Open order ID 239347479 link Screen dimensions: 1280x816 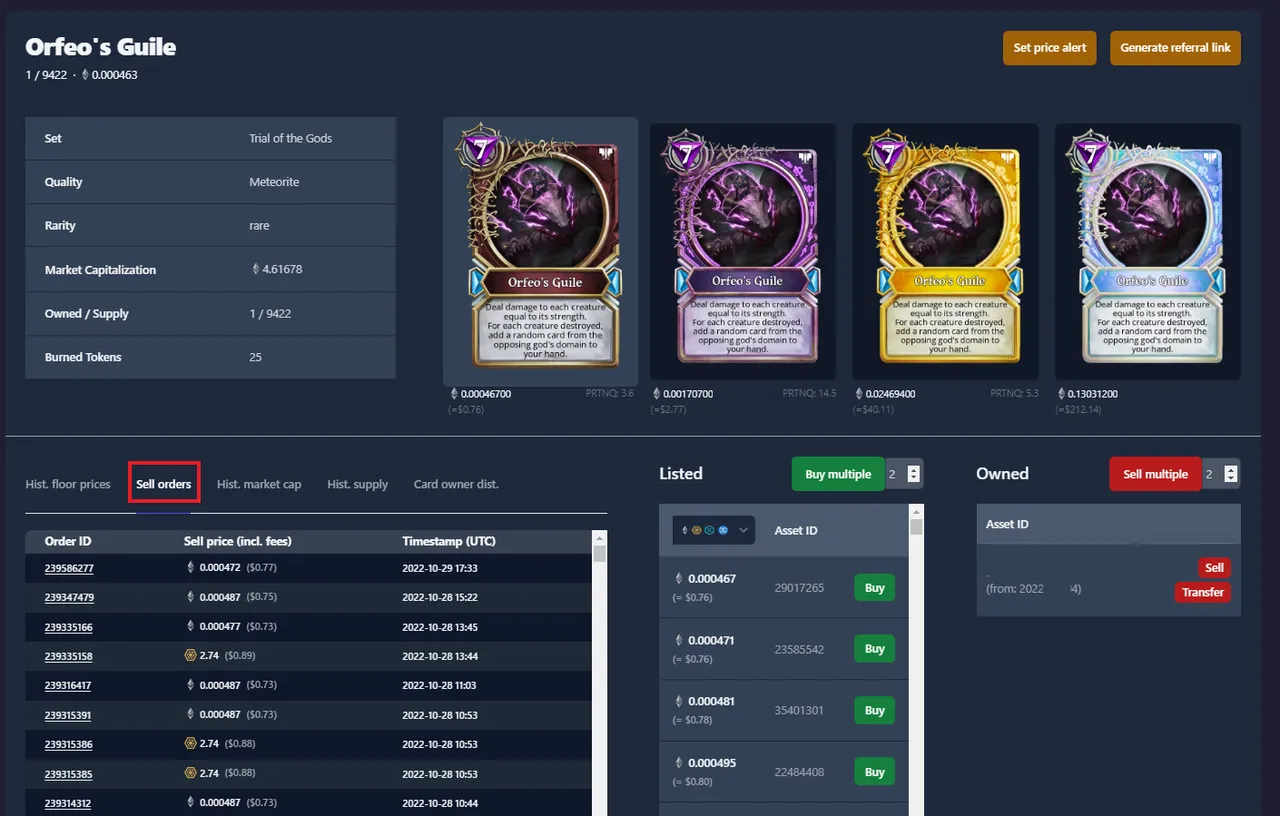coord(69,597)
